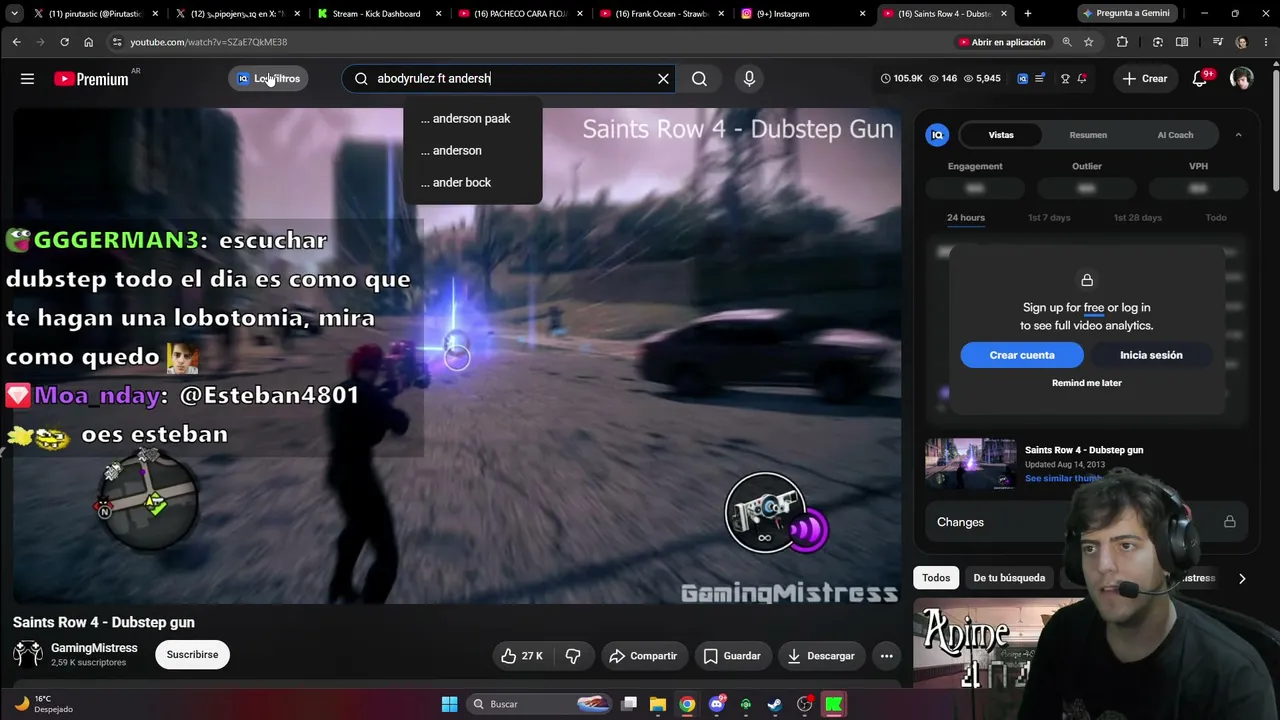Screen dimensions: 1280x720
Task: Select 'De tu búsqueda' filter chip
Action: pos(1009,578)
